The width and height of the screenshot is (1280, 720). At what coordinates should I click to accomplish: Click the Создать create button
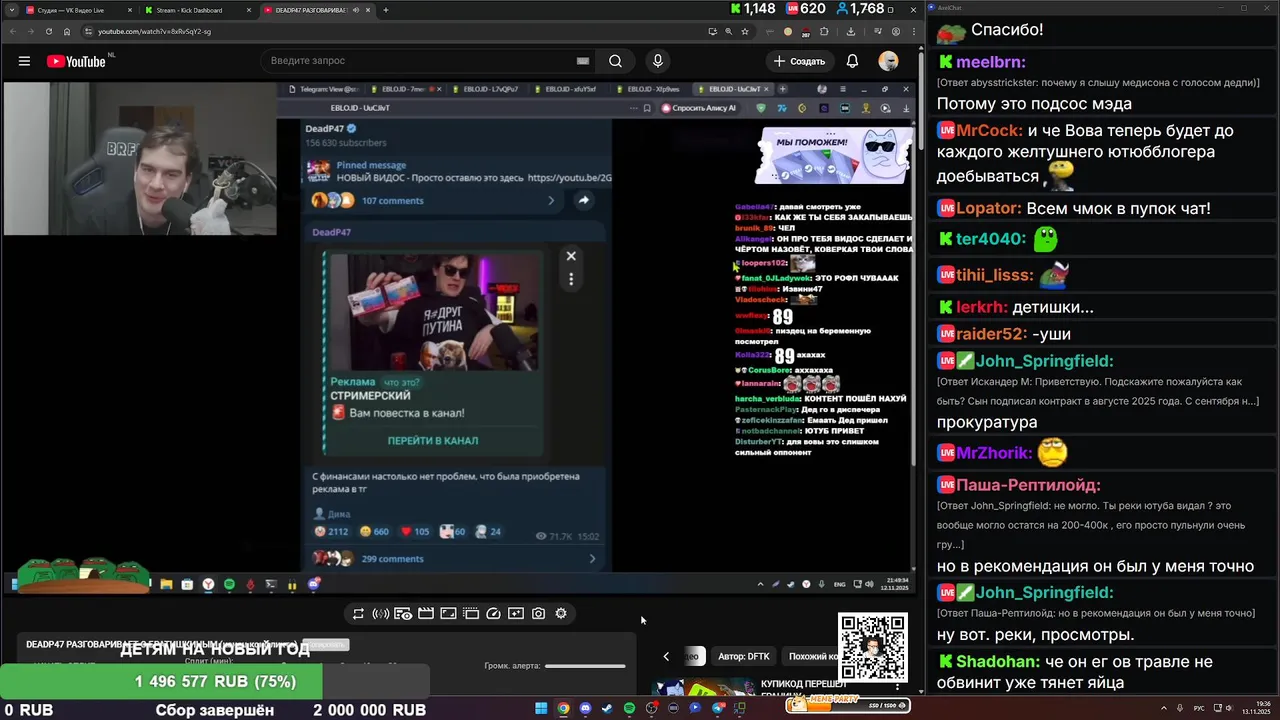click(x=799, y=61)
